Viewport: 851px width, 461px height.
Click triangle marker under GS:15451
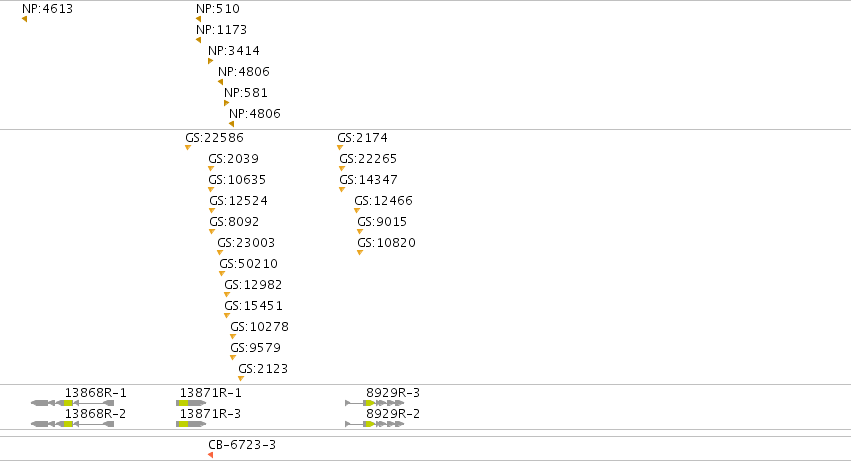click(227, 315)
